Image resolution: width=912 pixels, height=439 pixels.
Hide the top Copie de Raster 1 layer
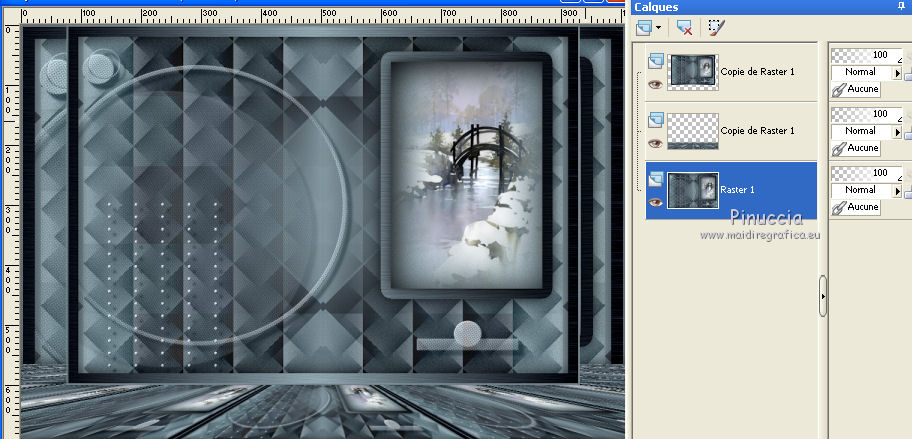(x=656, y=84)
